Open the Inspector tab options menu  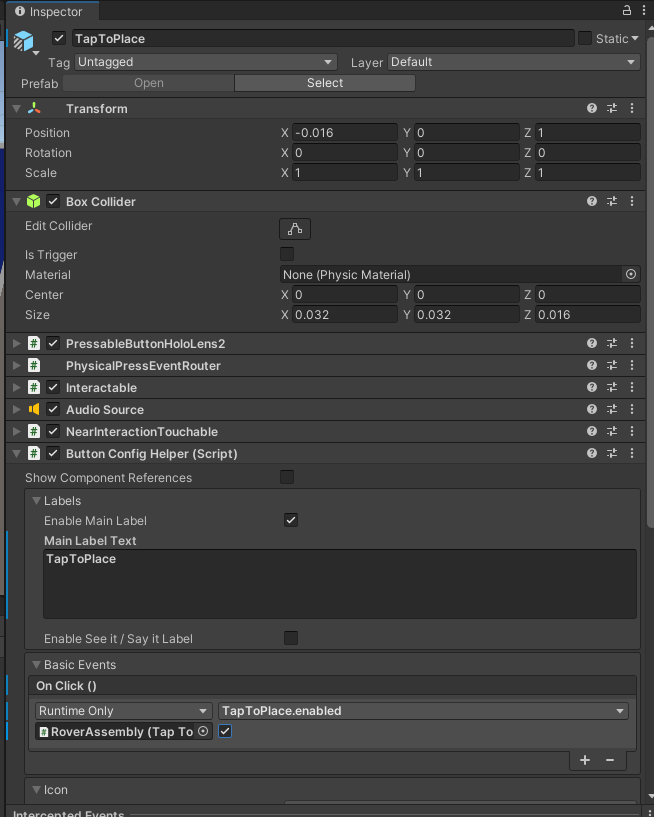click(x=644, y=10)
